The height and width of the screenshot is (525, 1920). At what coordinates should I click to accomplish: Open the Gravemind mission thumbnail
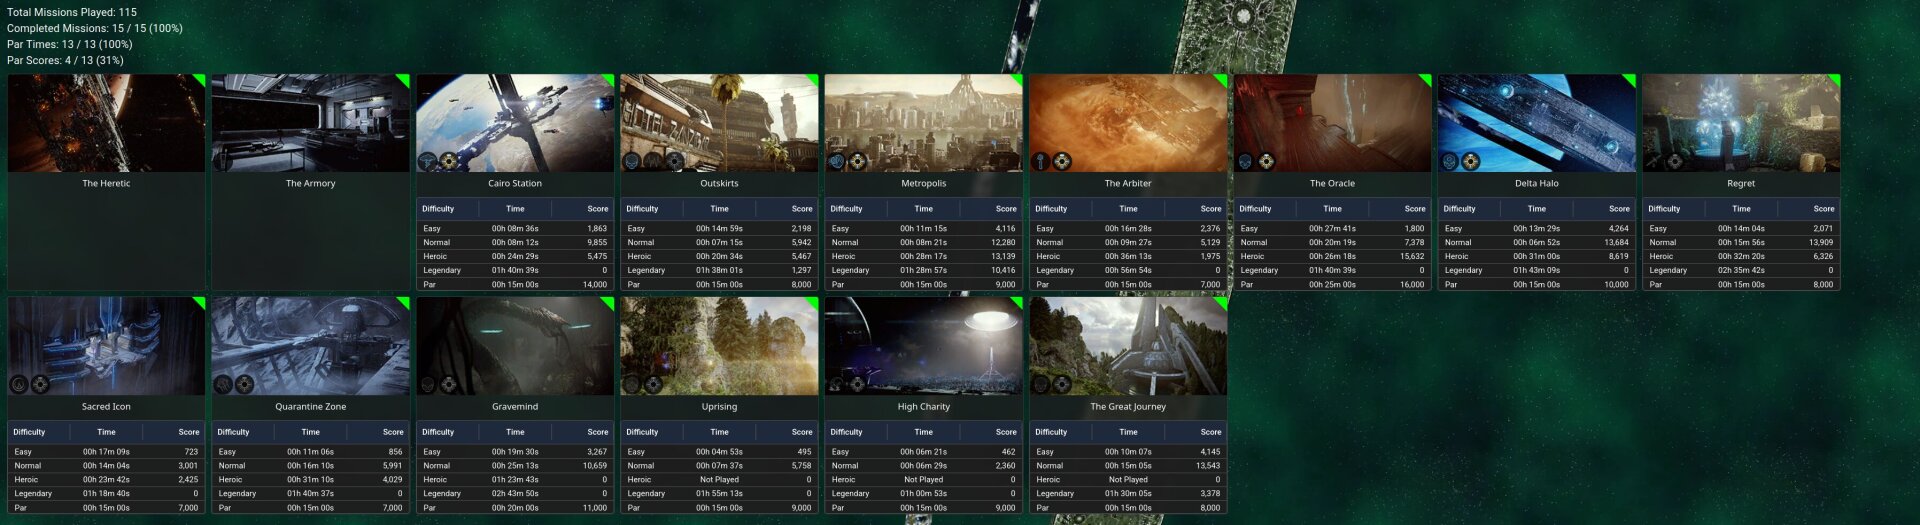click(x=515, y=345)
